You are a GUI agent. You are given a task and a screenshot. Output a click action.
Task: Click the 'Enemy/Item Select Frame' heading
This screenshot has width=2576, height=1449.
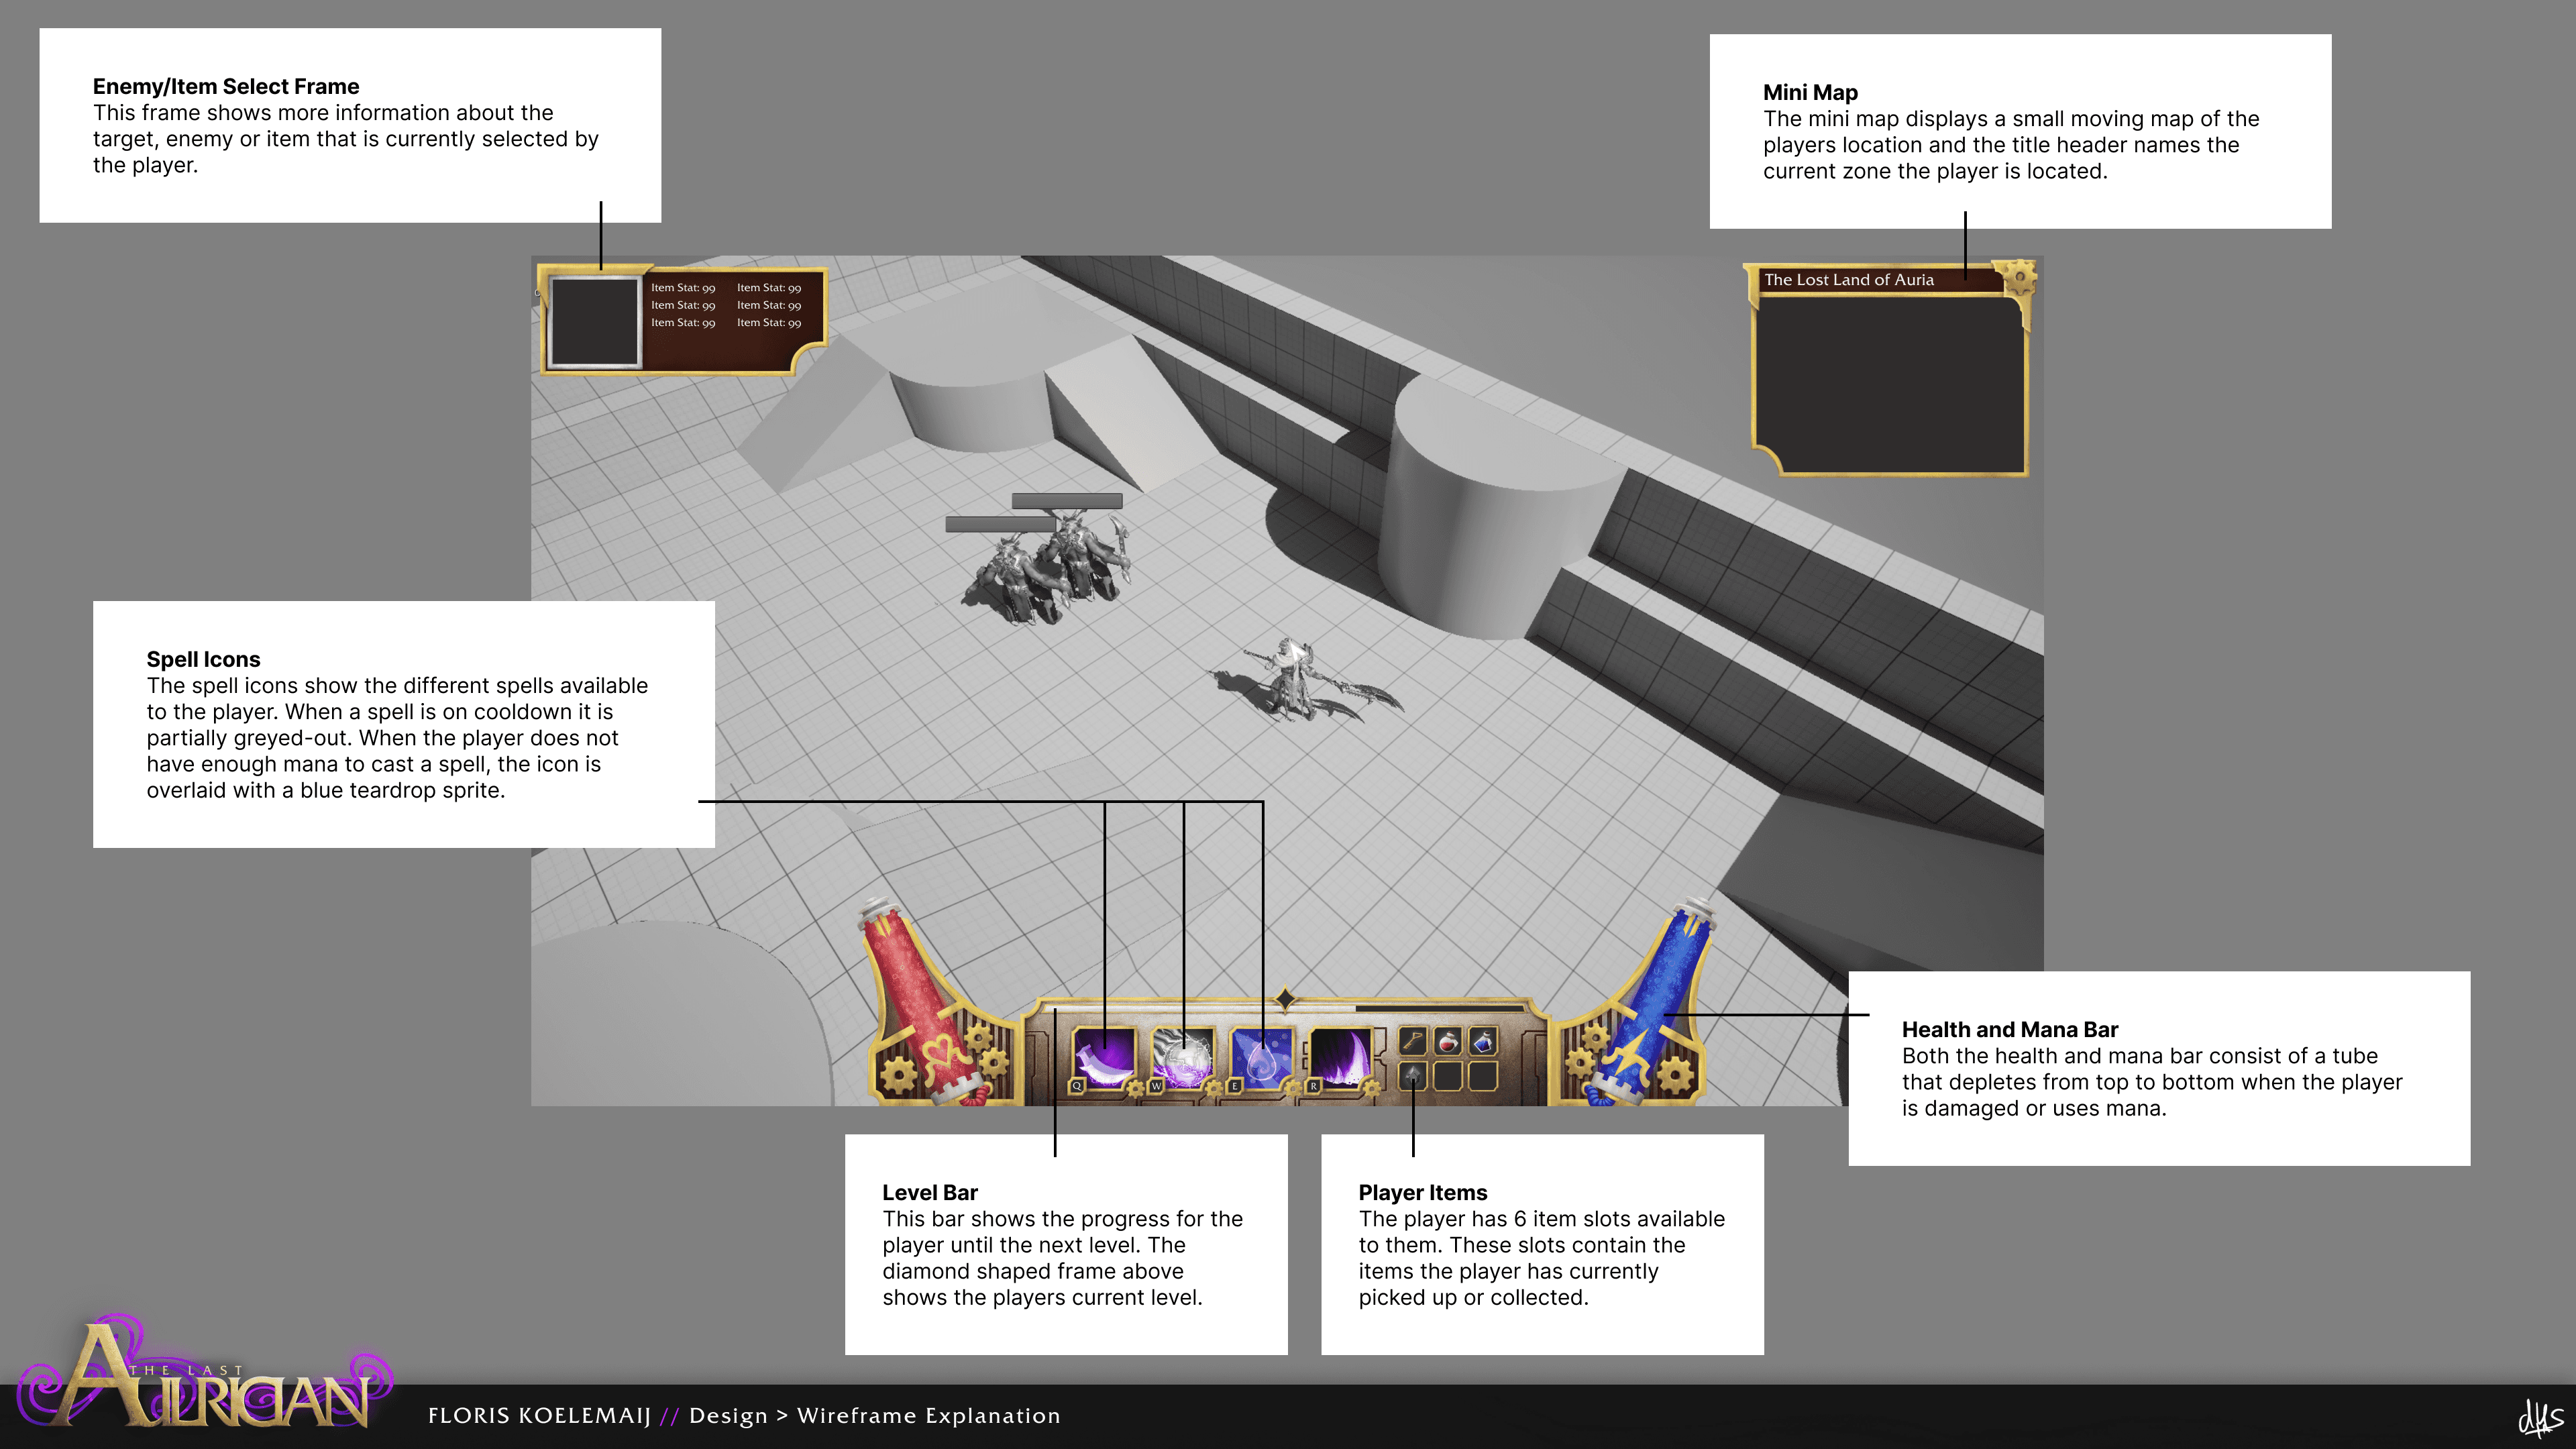click(x=226, y=86)
